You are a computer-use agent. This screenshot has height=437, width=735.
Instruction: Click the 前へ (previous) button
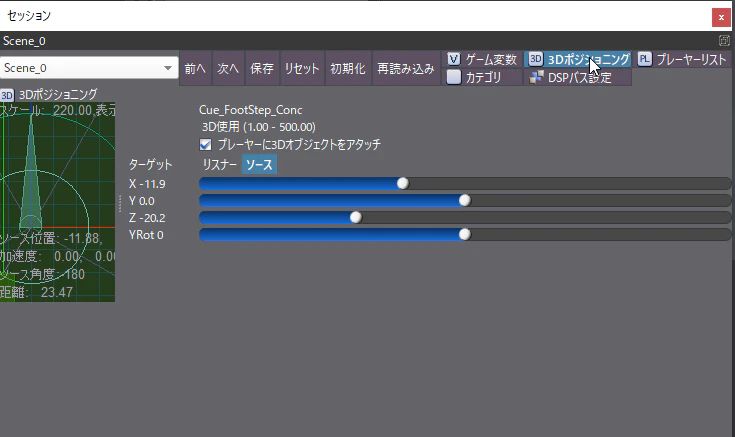pos(195,68)
